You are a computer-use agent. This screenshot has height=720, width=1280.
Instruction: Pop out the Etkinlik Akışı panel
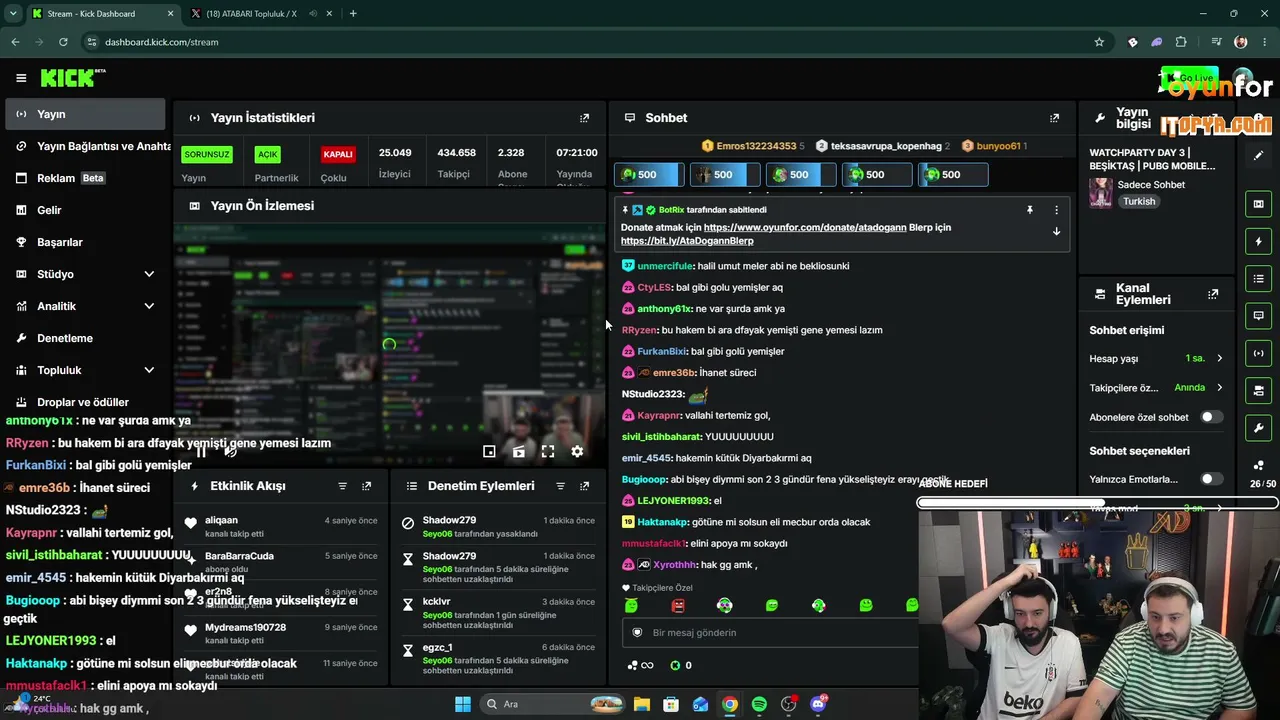[x=367, y=486]
